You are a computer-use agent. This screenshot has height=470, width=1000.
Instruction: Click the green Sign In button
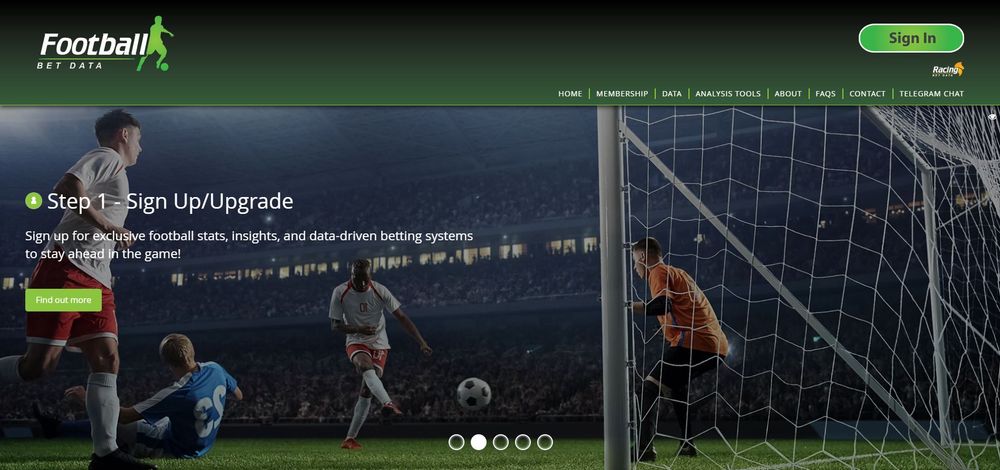(911, 38)
